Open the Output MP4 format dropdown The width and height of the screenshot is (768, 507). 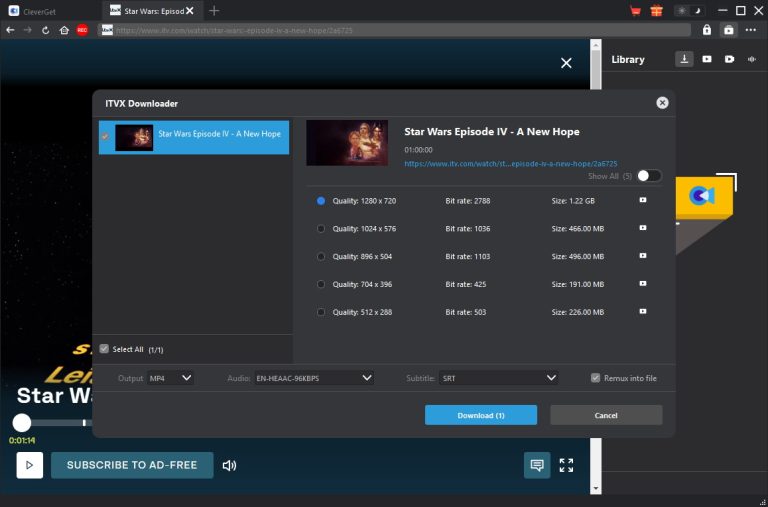[170, 378]
